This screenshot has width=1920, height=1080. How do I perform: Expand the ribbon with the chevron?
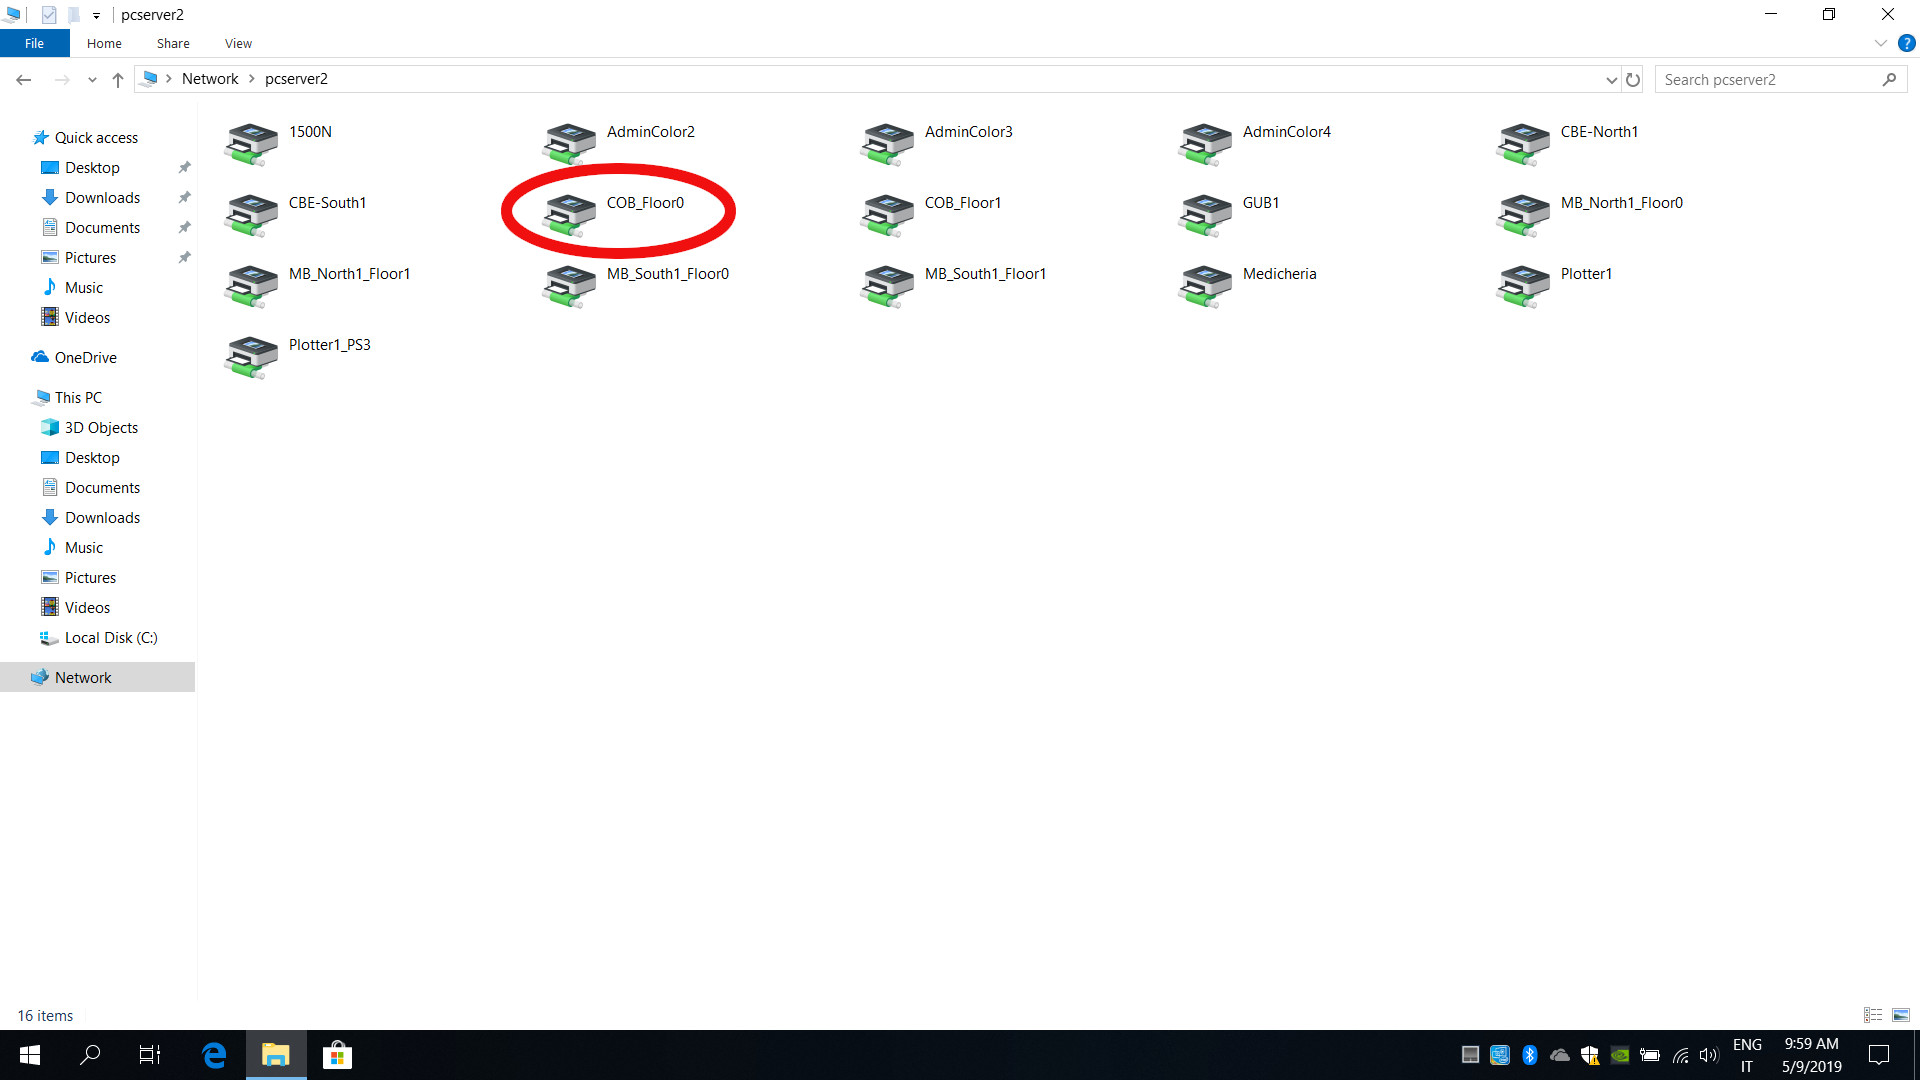pyautogui.click(x=1880, y=43)
